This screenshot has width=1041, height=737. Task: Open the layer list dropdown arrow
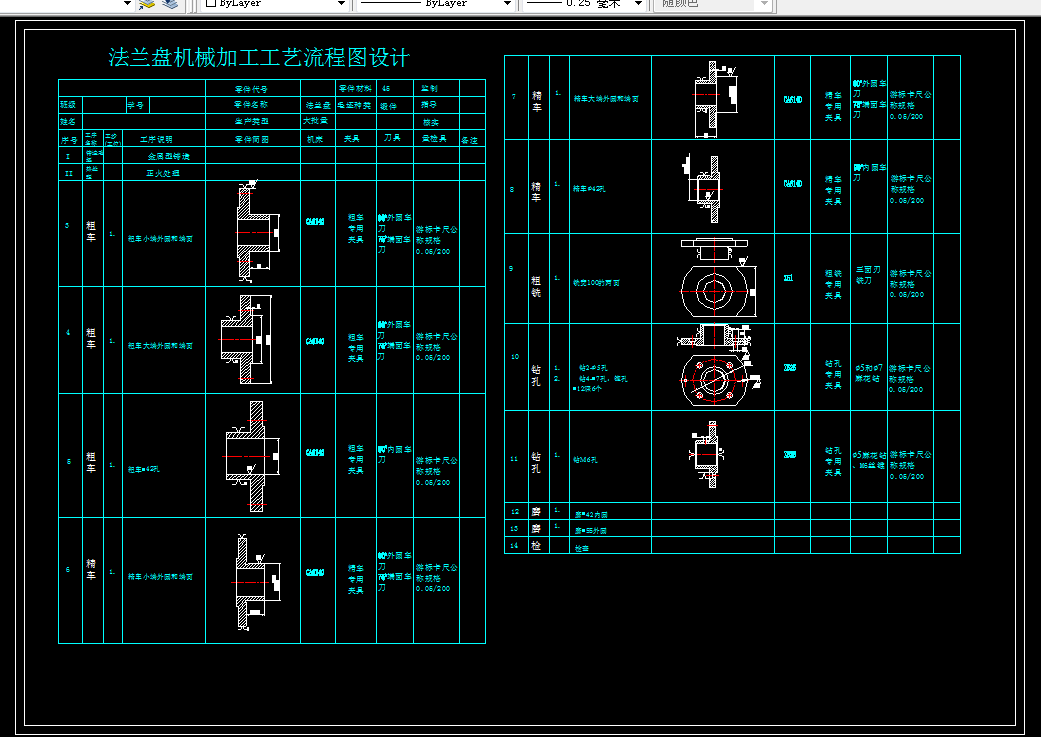click(127, 3)
